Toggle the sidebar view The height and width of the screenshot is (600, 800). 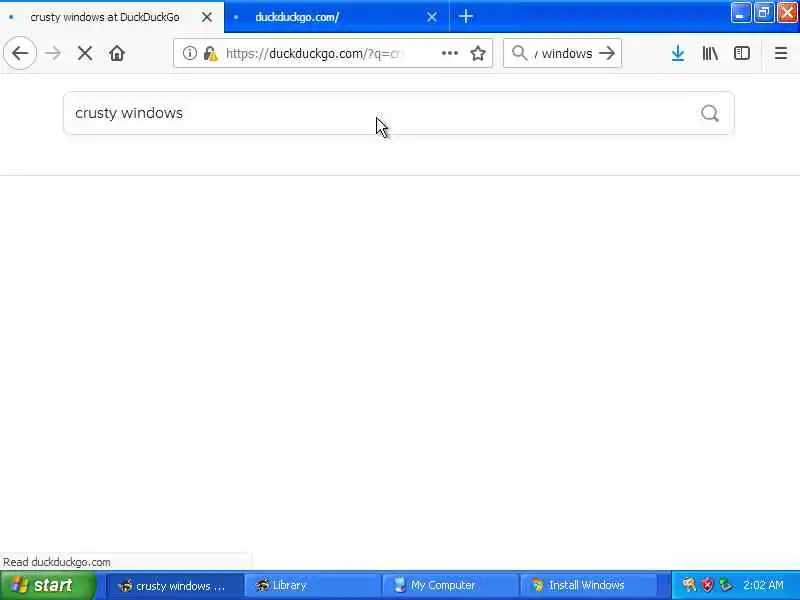(741, 53)
